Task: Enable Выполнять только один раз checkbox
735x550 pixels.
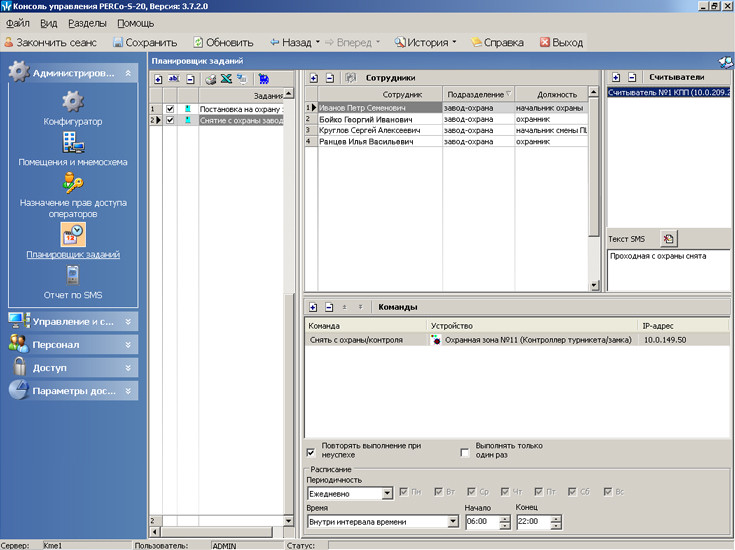Action: point(465,452)
